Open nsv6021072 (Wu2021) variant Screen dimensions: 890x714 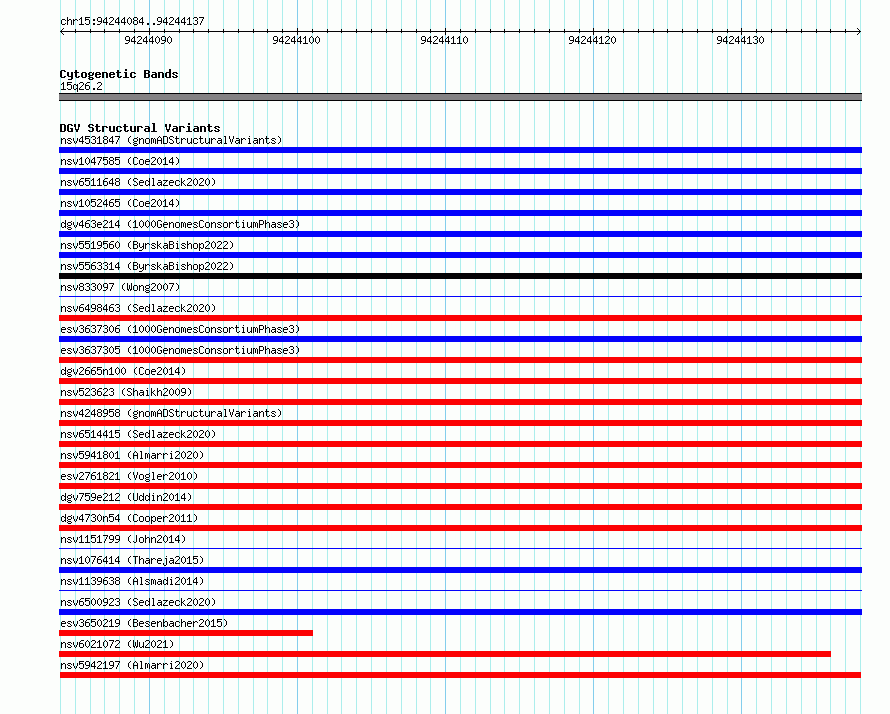(117, 644)
